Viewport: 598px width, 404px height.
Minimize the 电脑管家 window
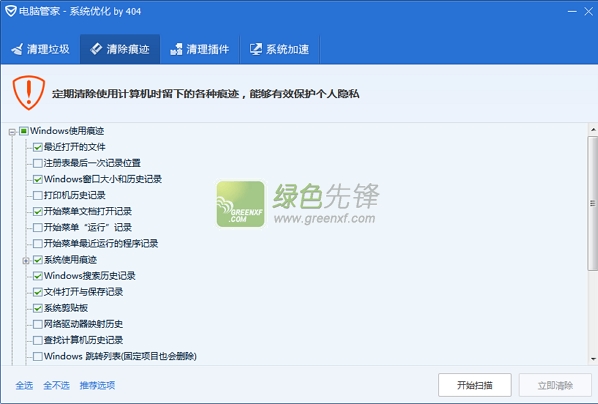point(572,12)
